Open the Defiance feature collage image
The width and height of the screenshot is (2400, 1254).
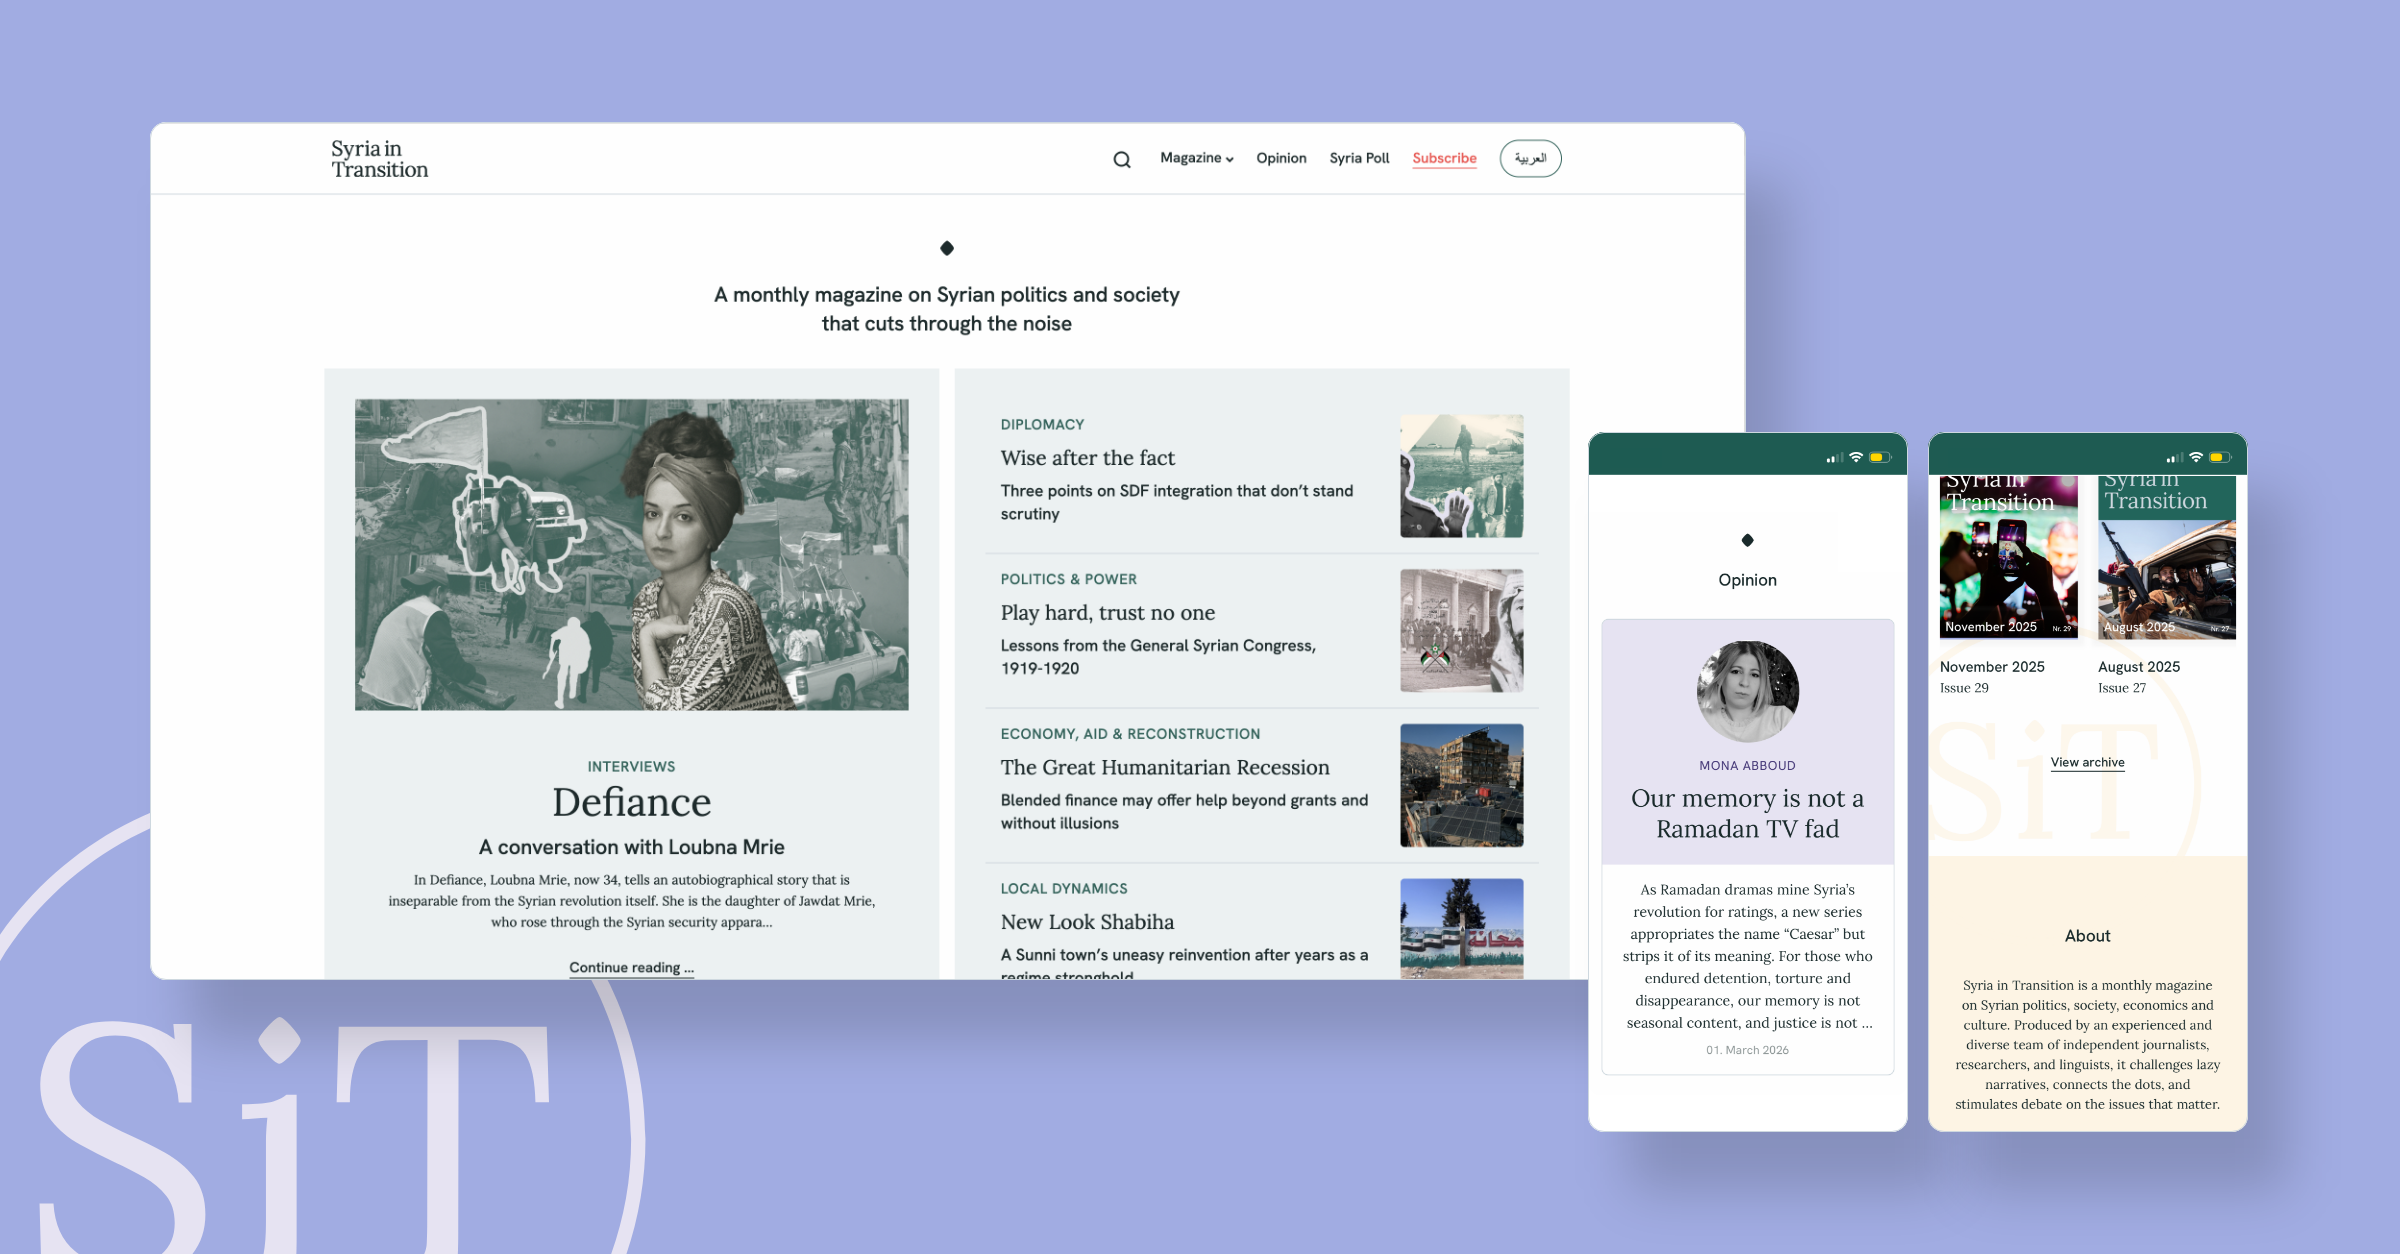click(x=632, y=555)
